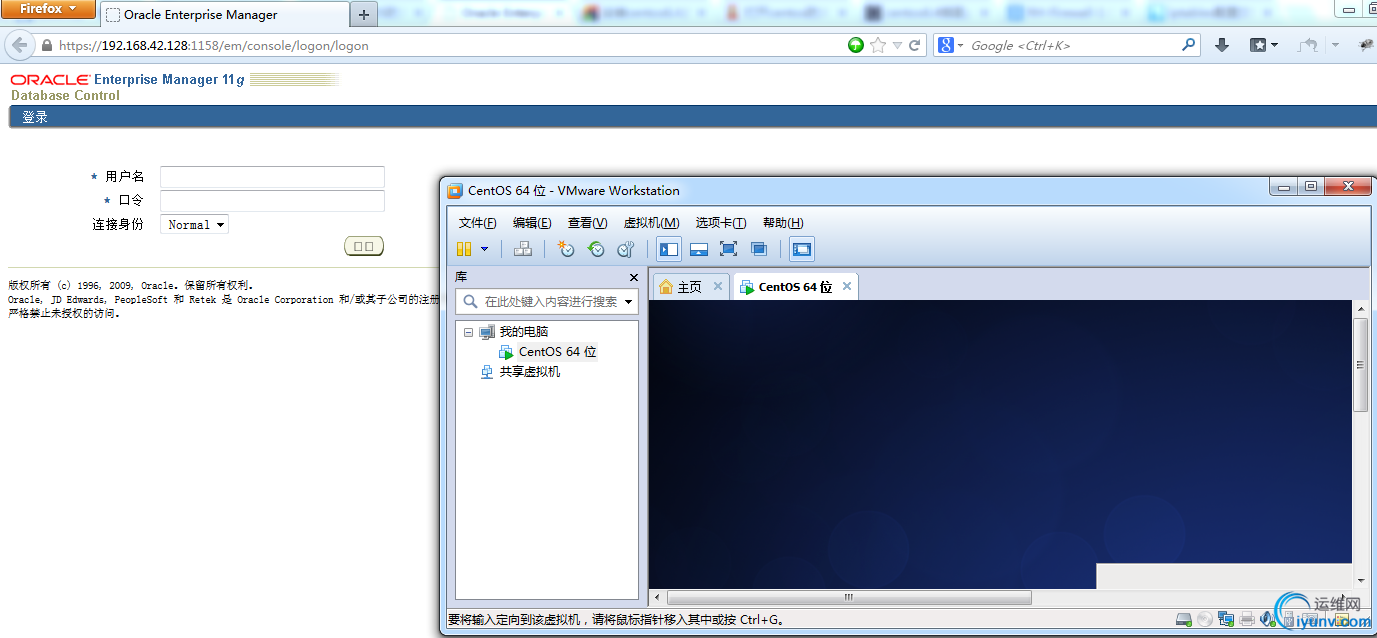Screen dimensions: 1377x638
Task: Open the URL history dropdown arrow
Action: [x=897, y=45]
